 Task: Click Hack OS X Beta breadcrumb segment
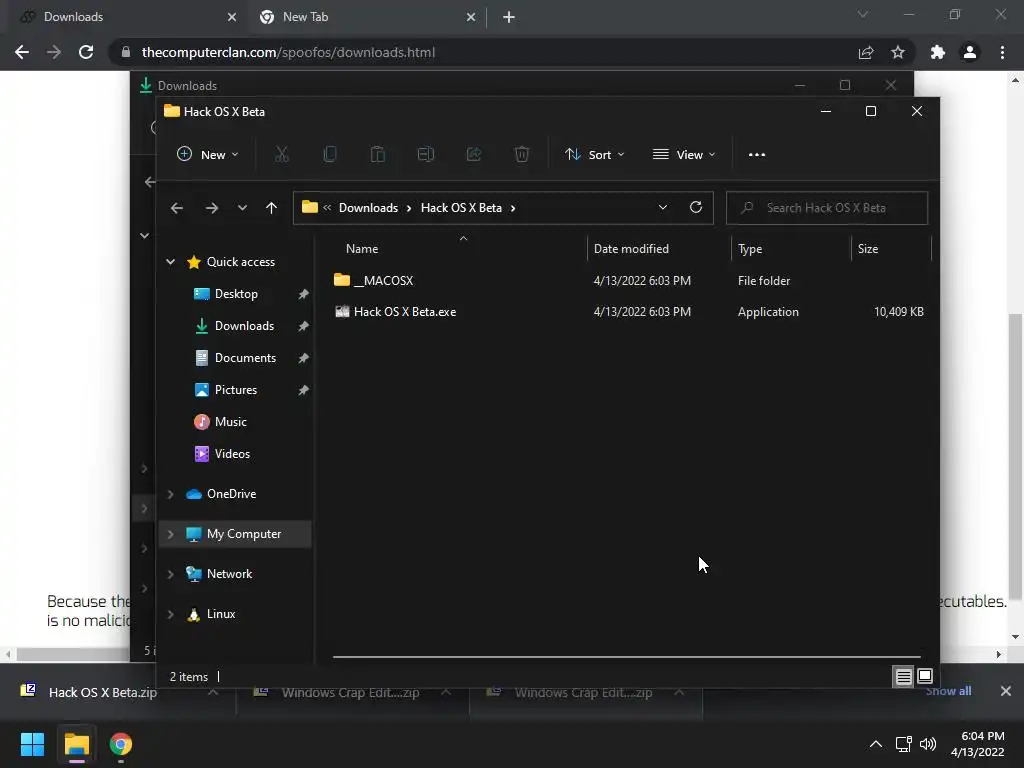[x=461, y=208]
